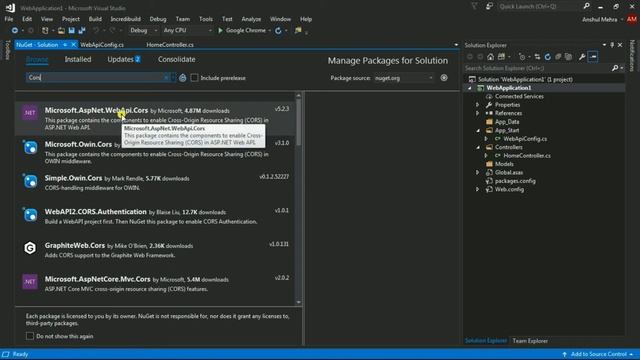
Task: Click the Open File folder icon
Action: (x=61, y=31)
